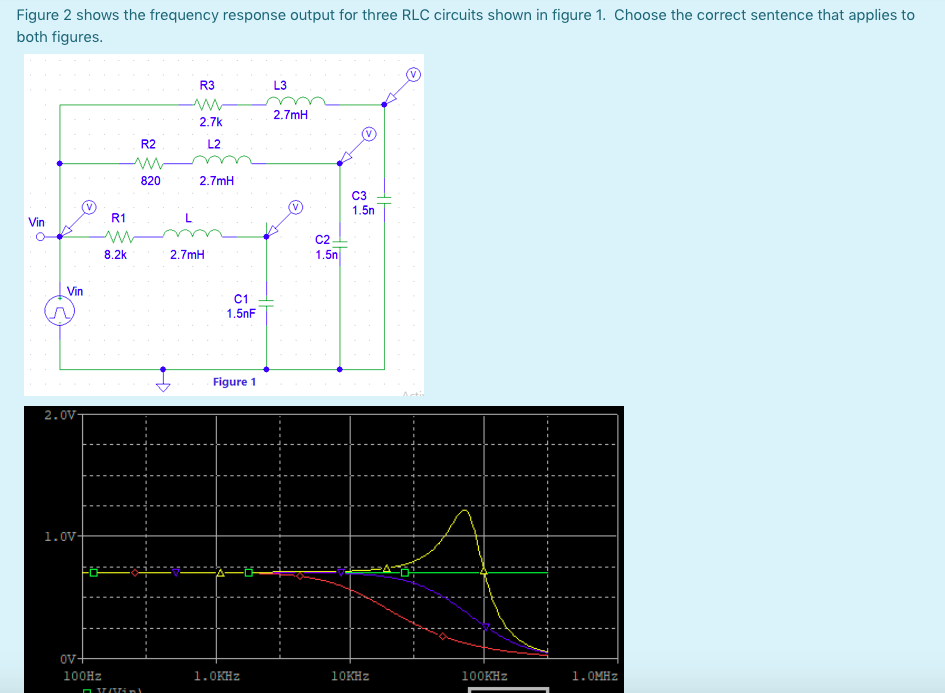The height and width of the screenshot is (693, 945).
Task: Click the green square trace marker on the plot
Action: (92, 573)
